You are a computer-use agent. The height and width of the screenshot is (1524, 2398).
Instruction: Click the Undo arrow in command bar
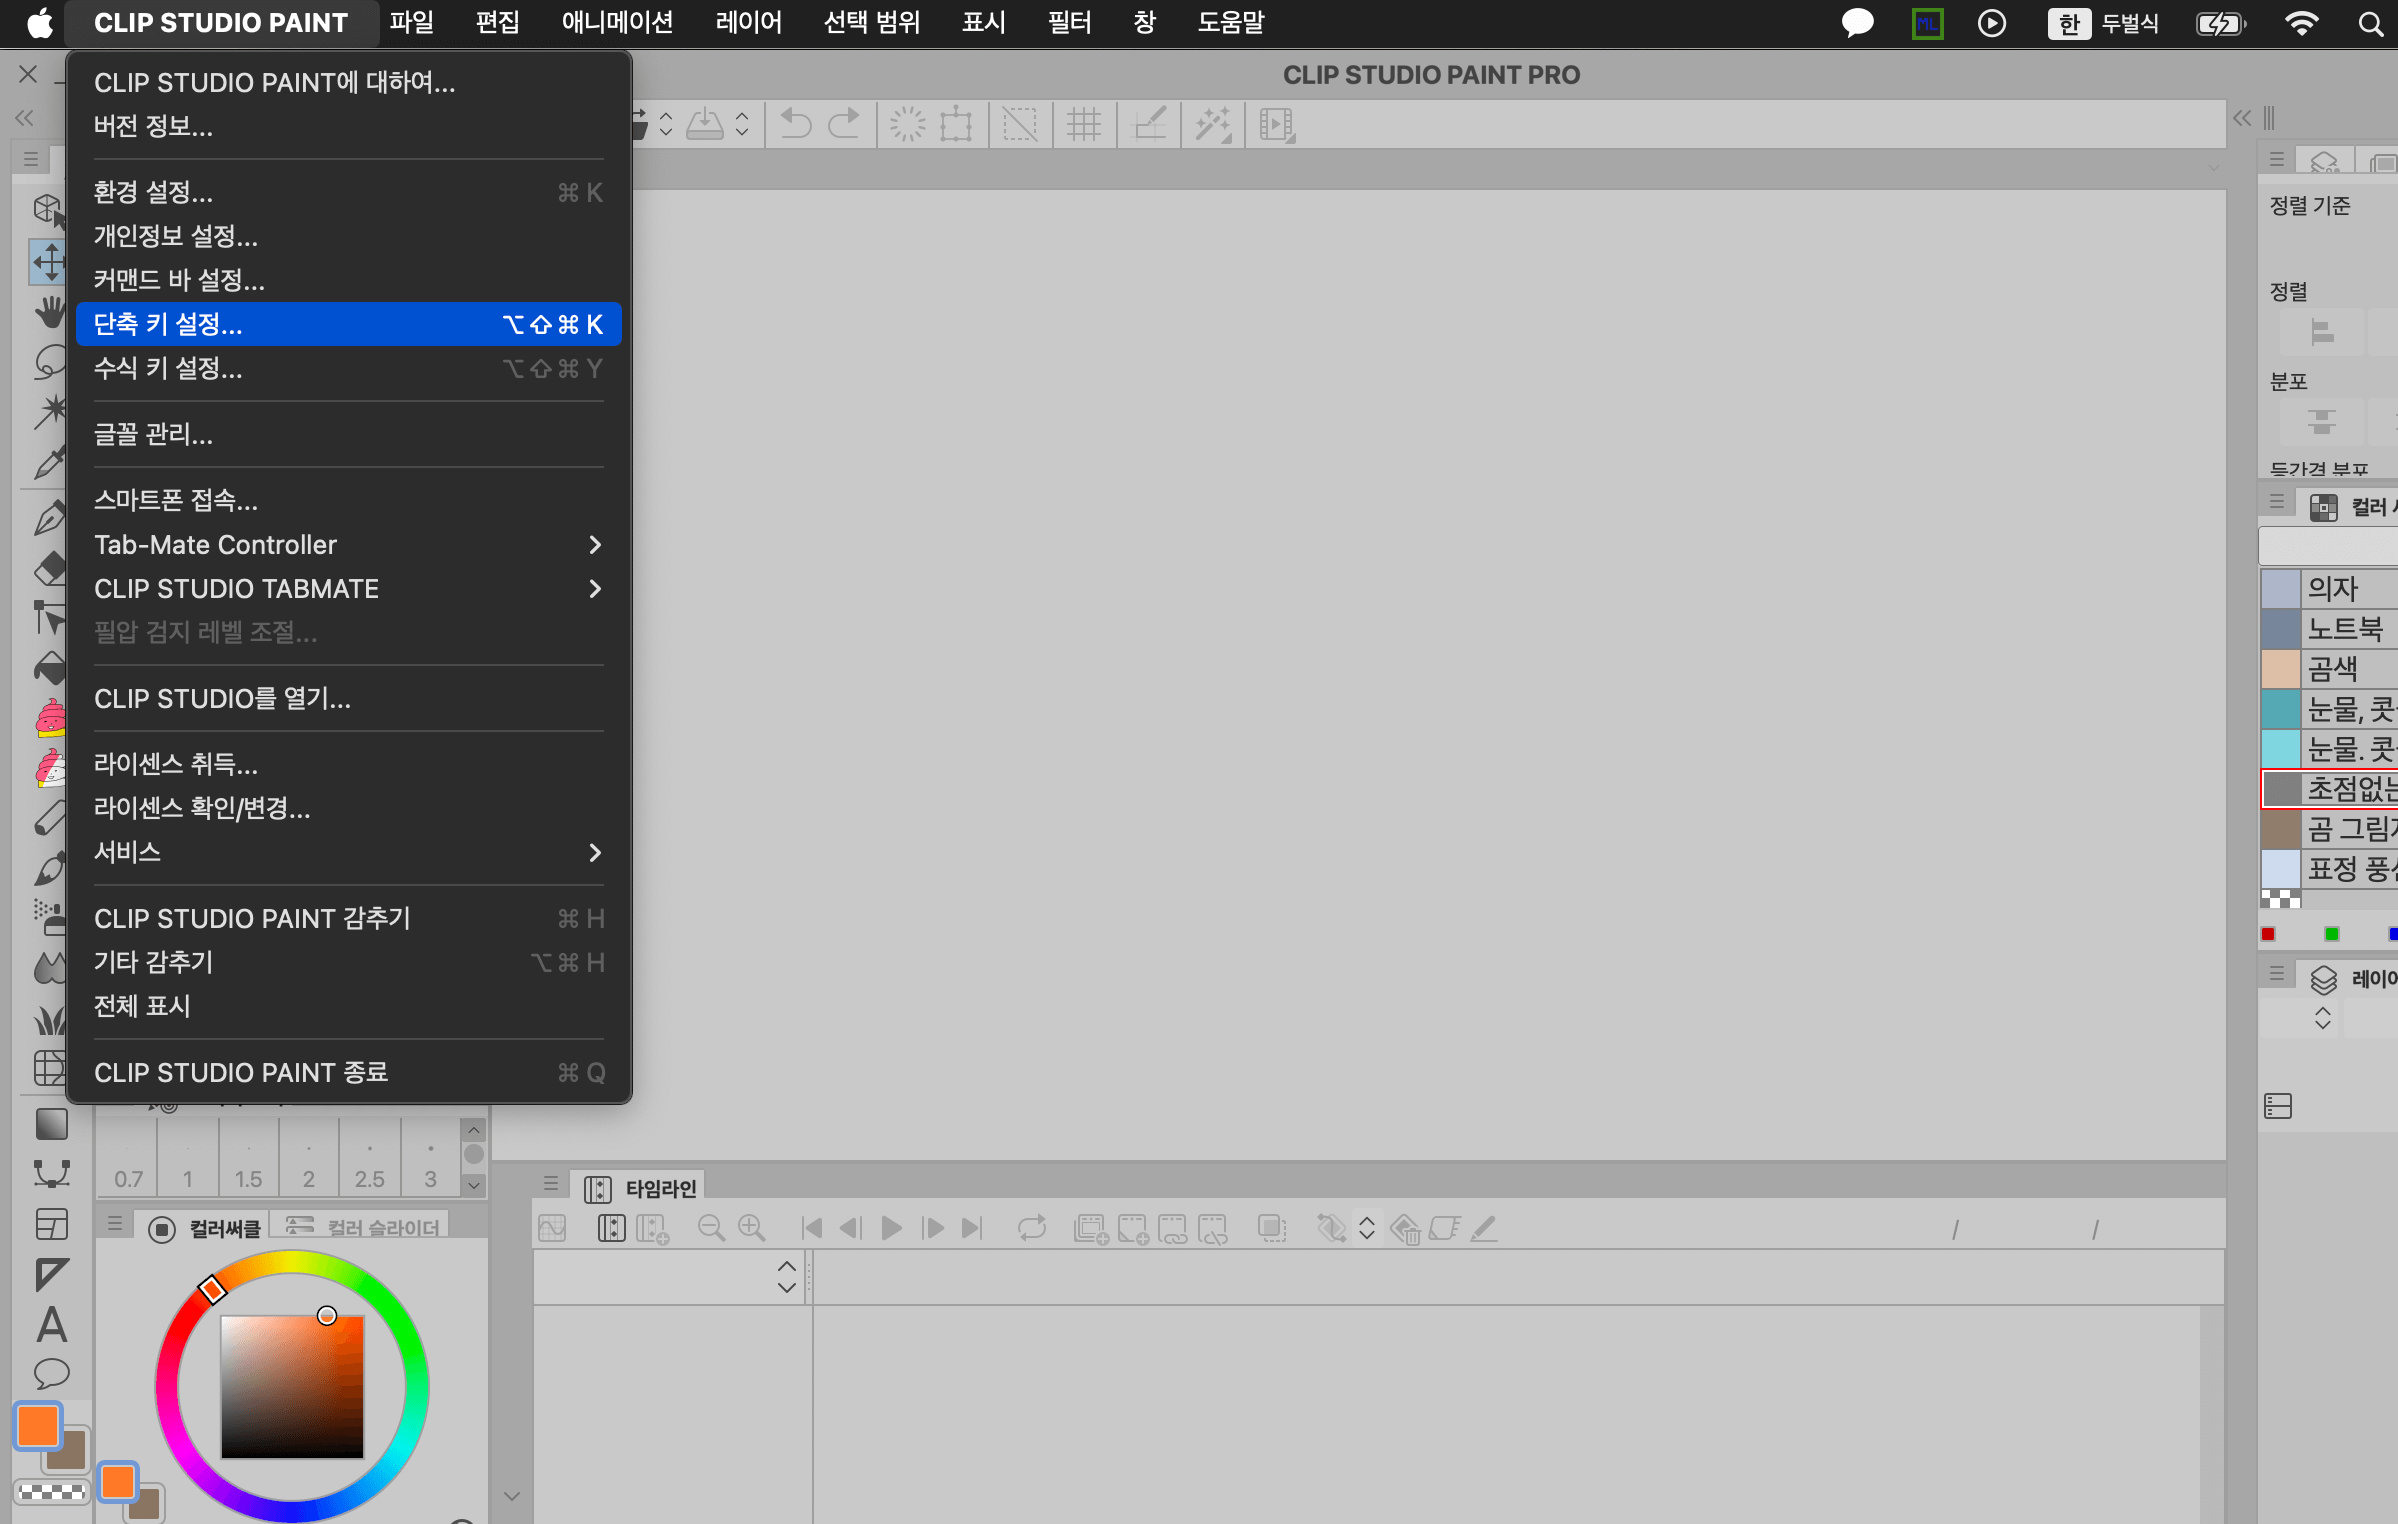coord(796,124)
